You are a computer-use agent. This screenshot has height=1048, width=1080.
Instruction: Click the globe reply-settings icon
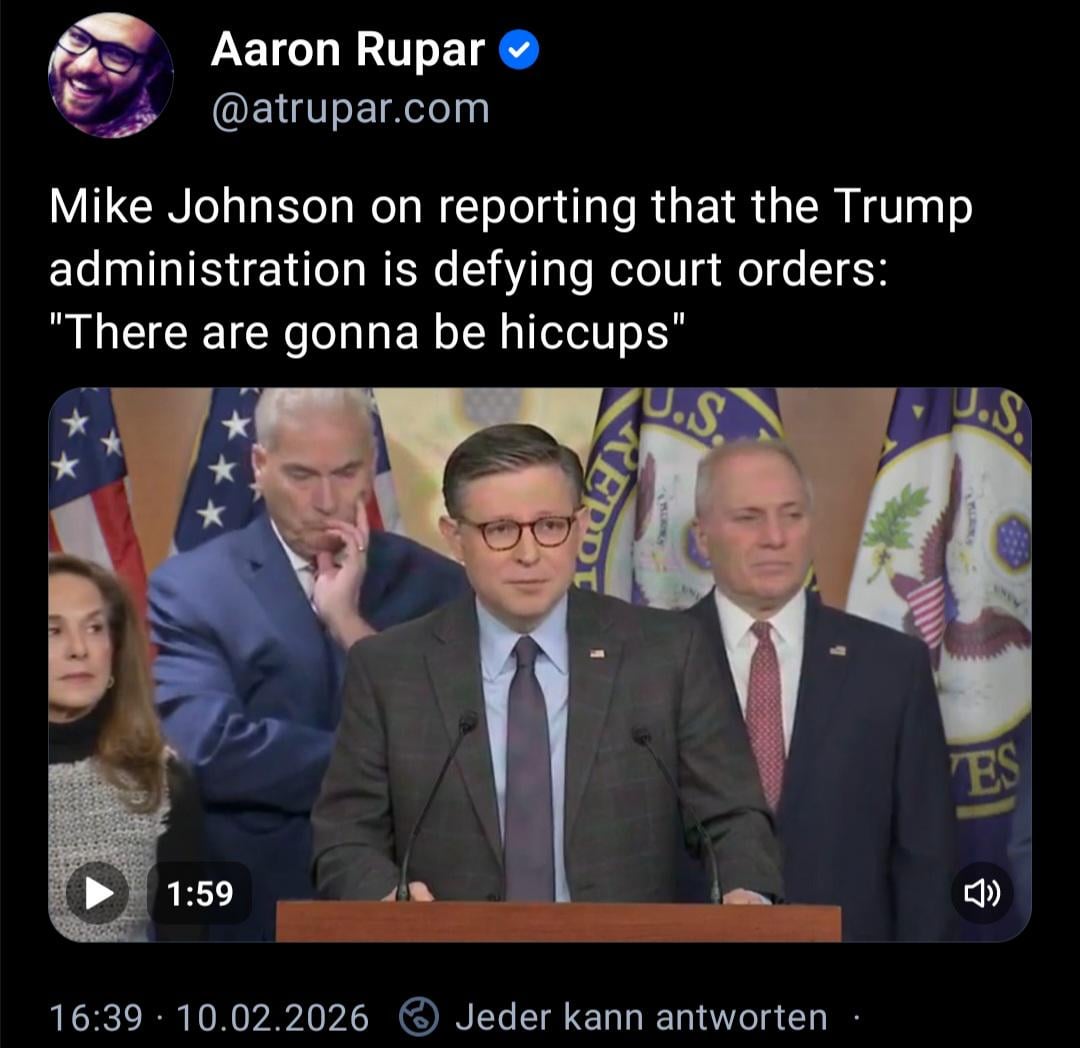point(419,1017)
